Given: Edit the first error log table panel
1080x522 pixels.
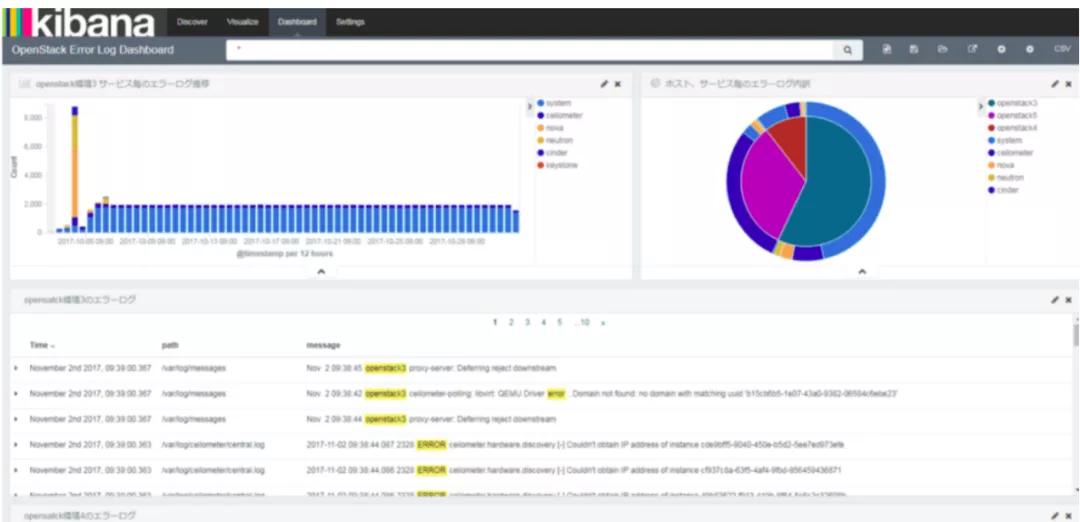Looking at the screenshot, I should [1055, 300].
